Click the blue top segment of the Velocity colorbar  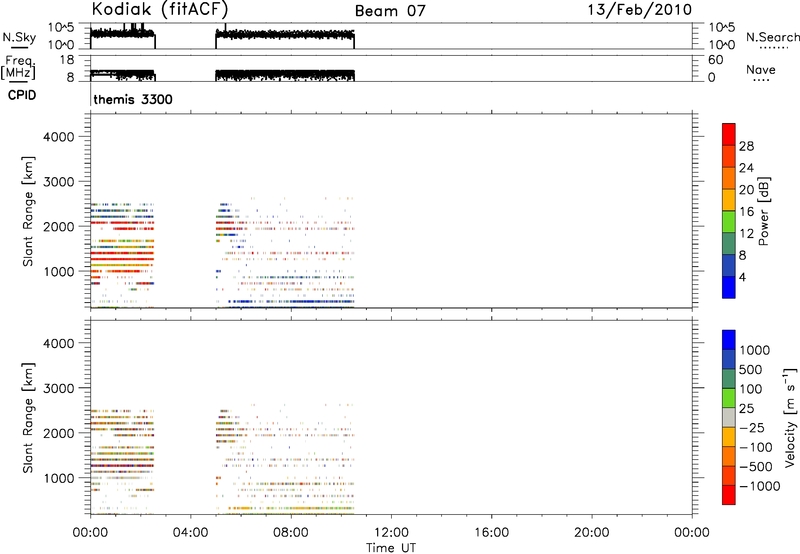(729, 340)
